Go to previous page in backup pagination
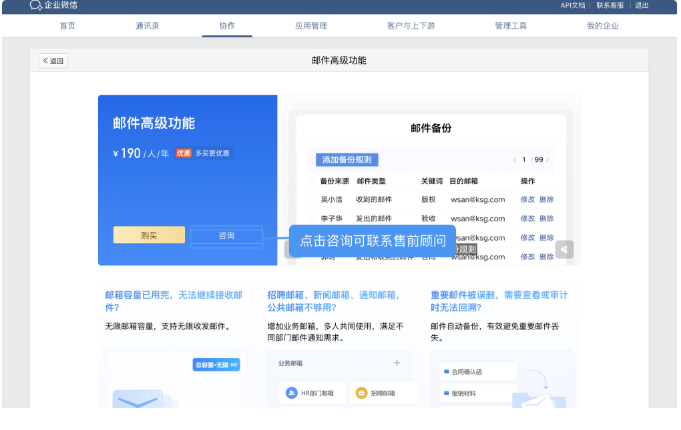The image size is (681, 430). (x=515, y=159)
